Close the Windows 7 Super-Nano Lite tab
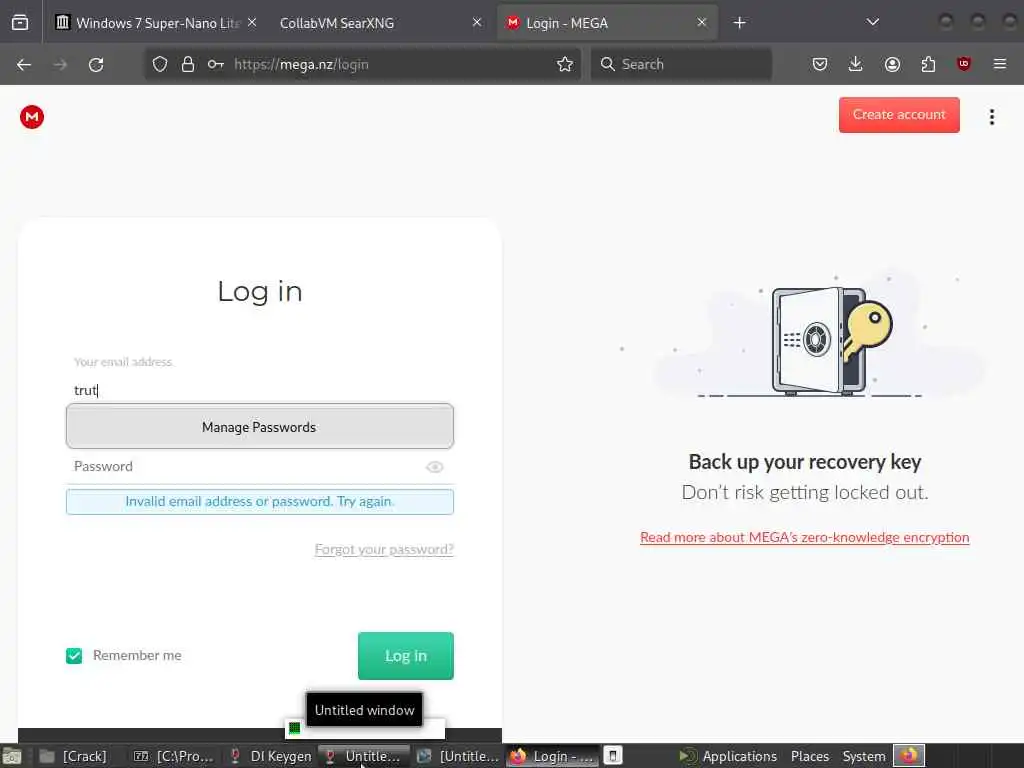1024x768 pixels. coord(252,23)
